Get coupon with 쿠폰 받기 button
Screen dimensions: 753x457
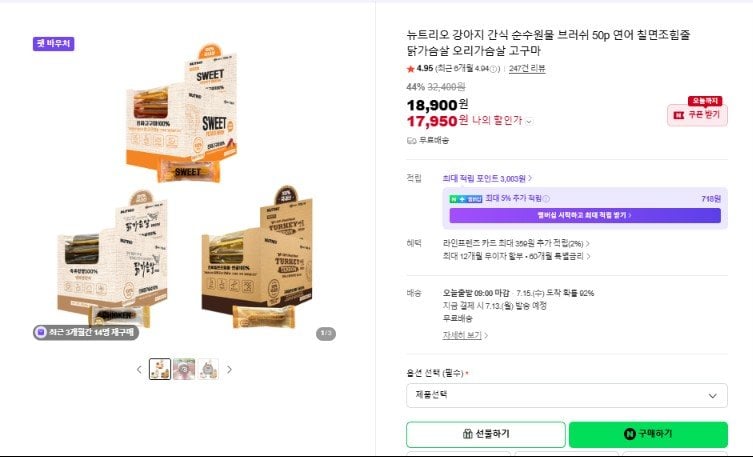point(697,115)
